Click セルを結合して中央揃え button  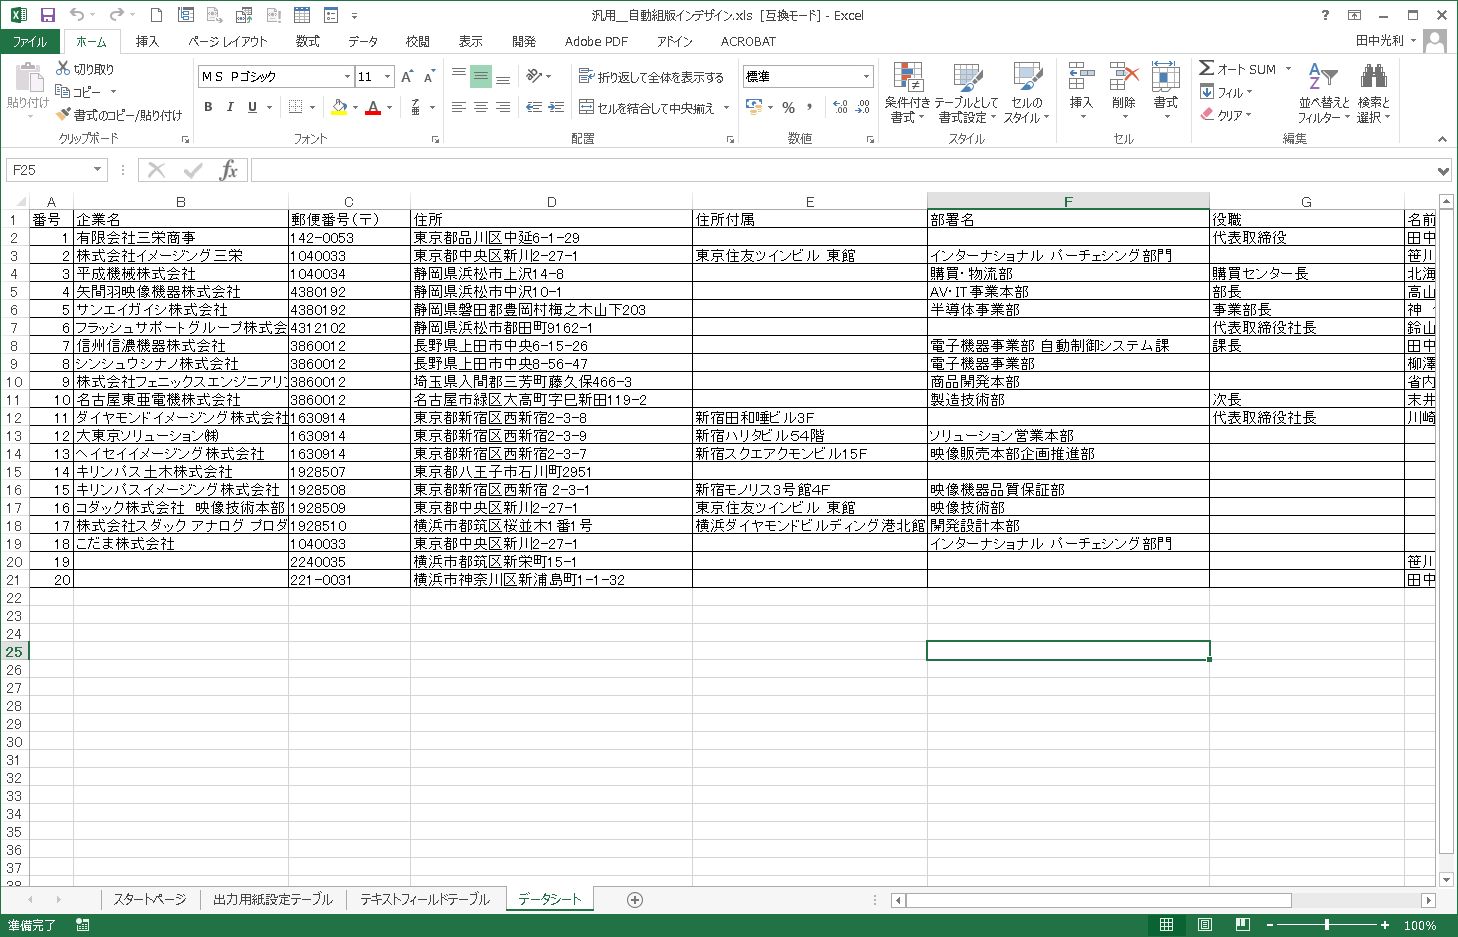pos(647,107)
